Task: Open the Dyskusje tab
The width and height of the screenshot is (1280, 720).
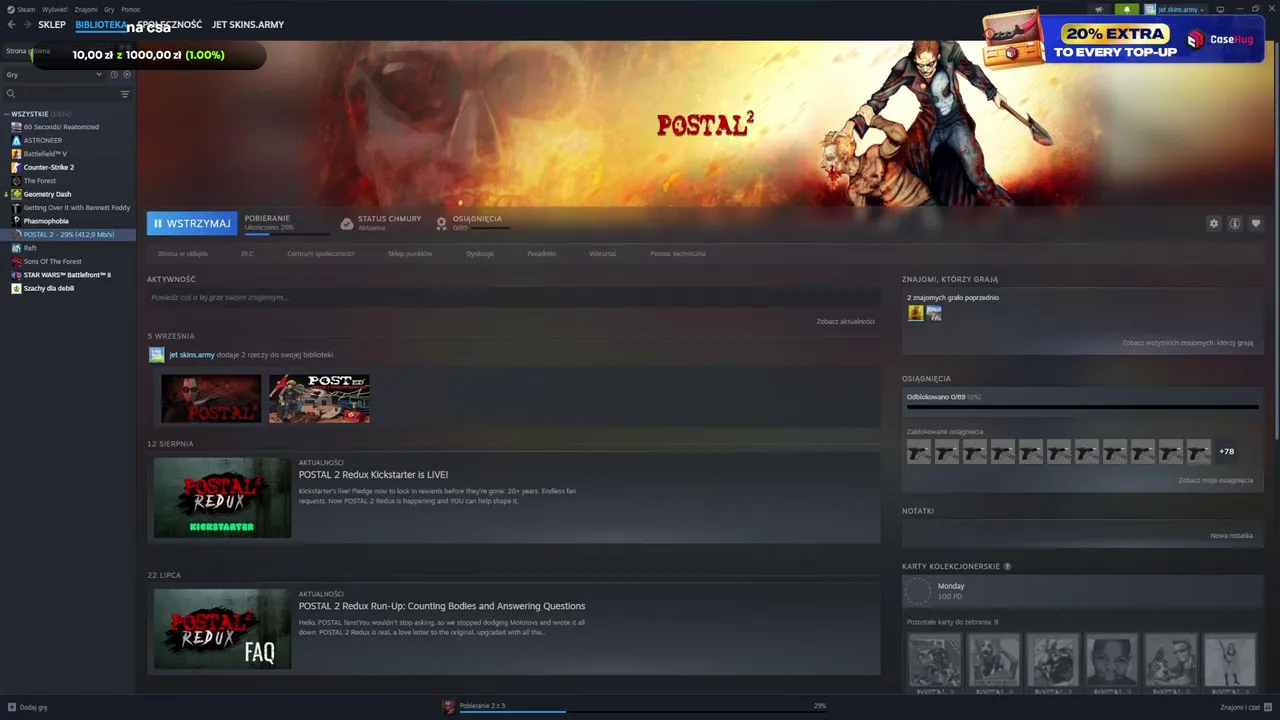Action: coord(480,254)
